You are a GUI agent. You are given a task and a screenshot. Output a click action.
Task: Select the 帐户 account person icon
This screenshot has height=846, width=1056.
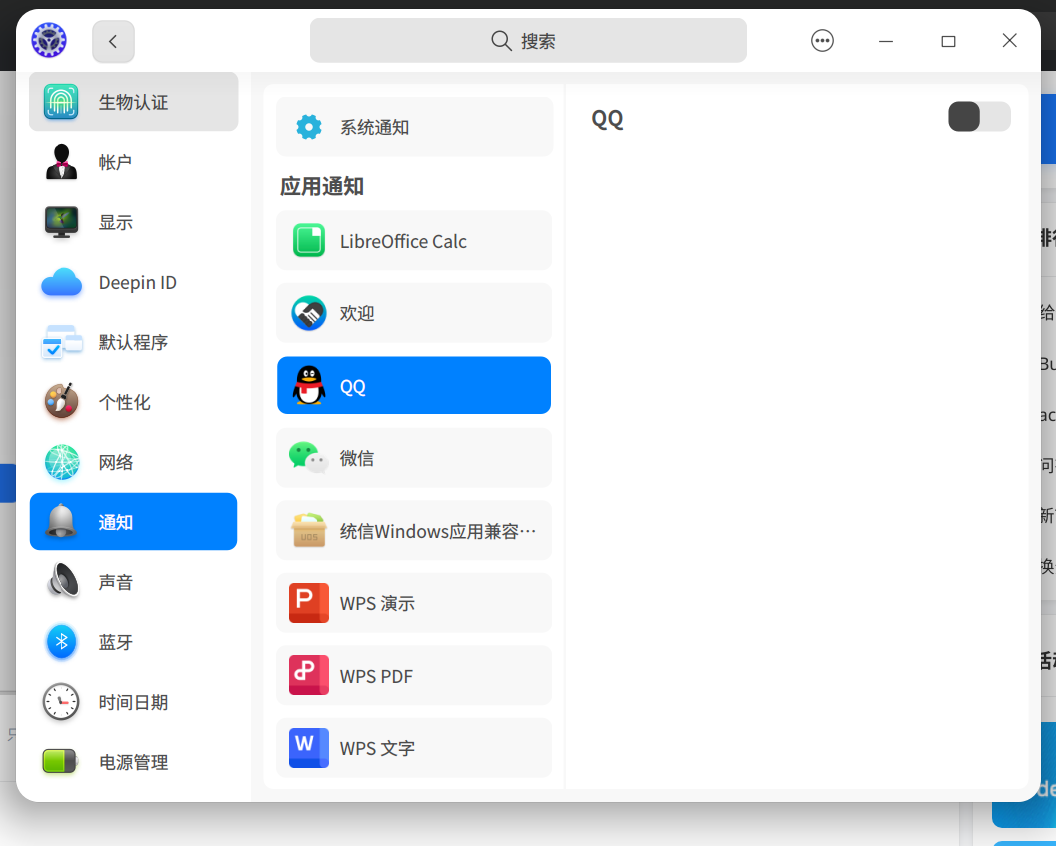(61, 162)
